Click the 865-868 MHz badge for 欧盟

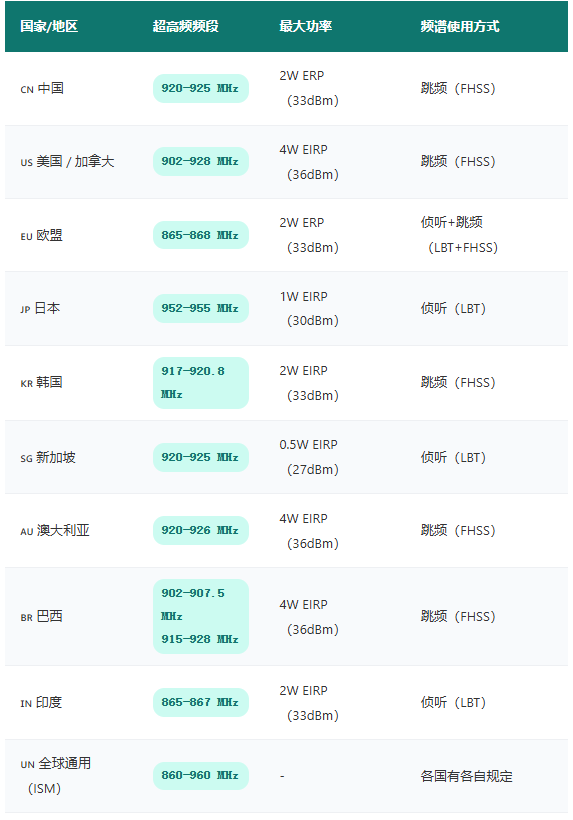(201, 235)
